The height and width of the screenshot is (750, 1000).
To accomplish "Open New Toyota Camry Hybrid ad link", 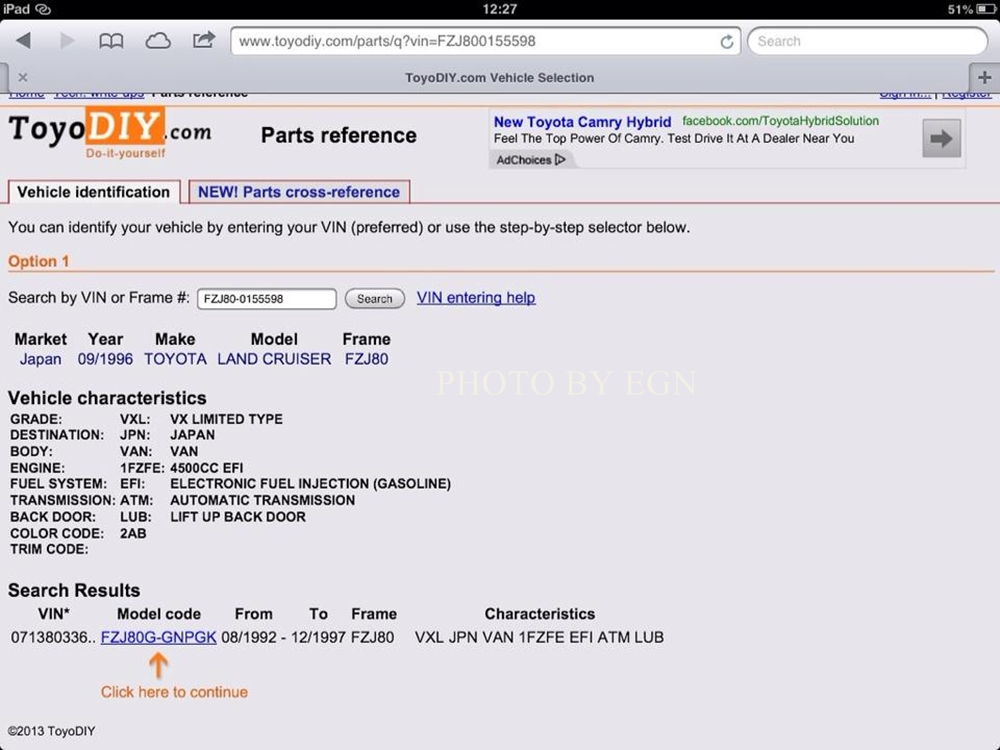I will tap(582, 122).
